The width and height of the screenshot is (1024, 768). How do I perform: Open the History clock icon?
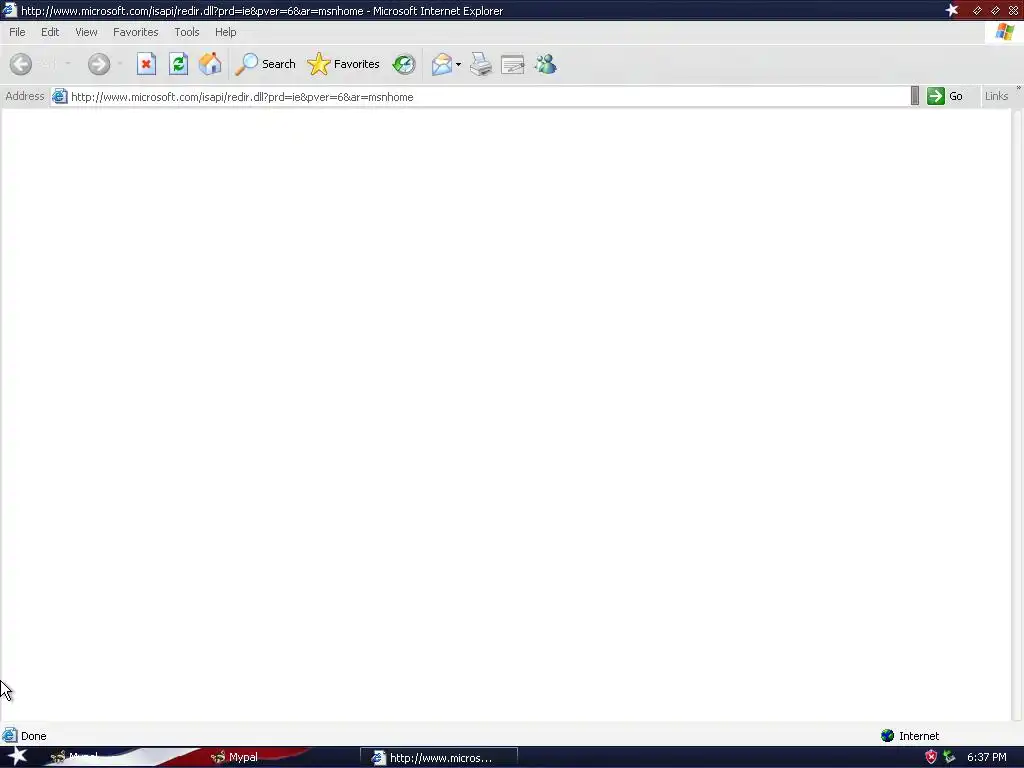[404, 64]
